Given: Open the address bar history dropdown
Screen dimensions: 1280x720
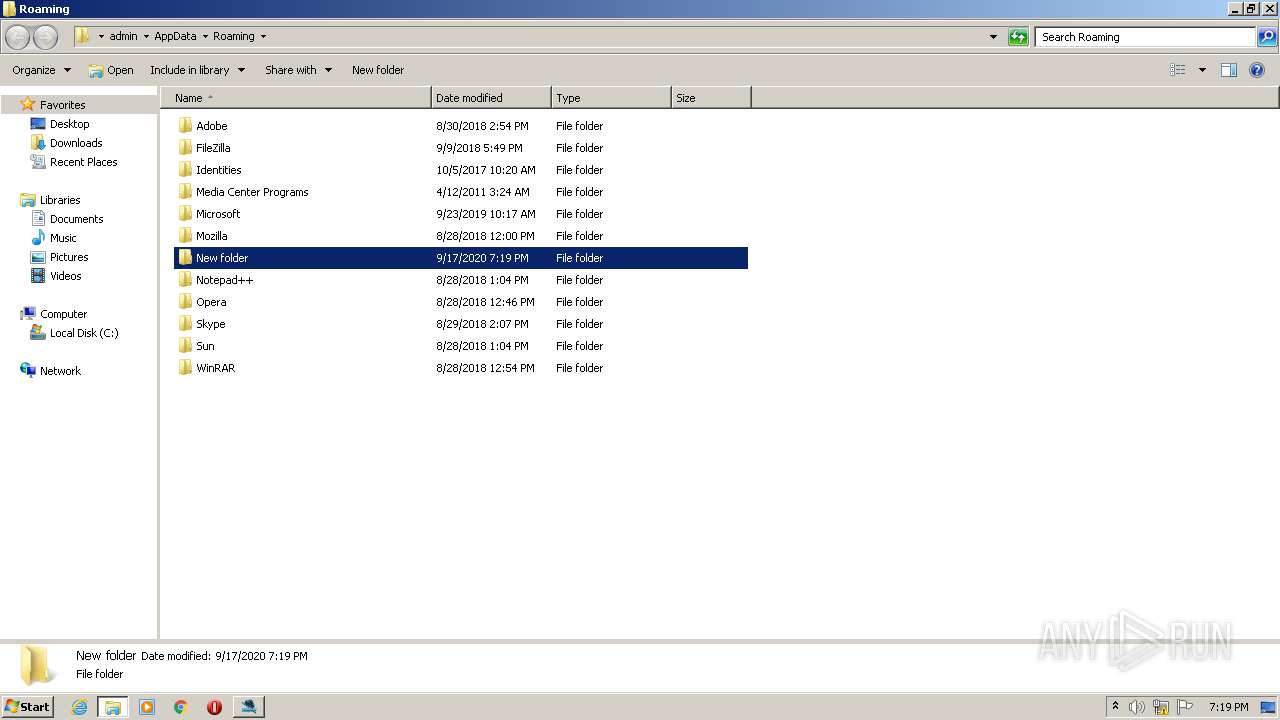Looking at the screenshot, I should (993, 37).
